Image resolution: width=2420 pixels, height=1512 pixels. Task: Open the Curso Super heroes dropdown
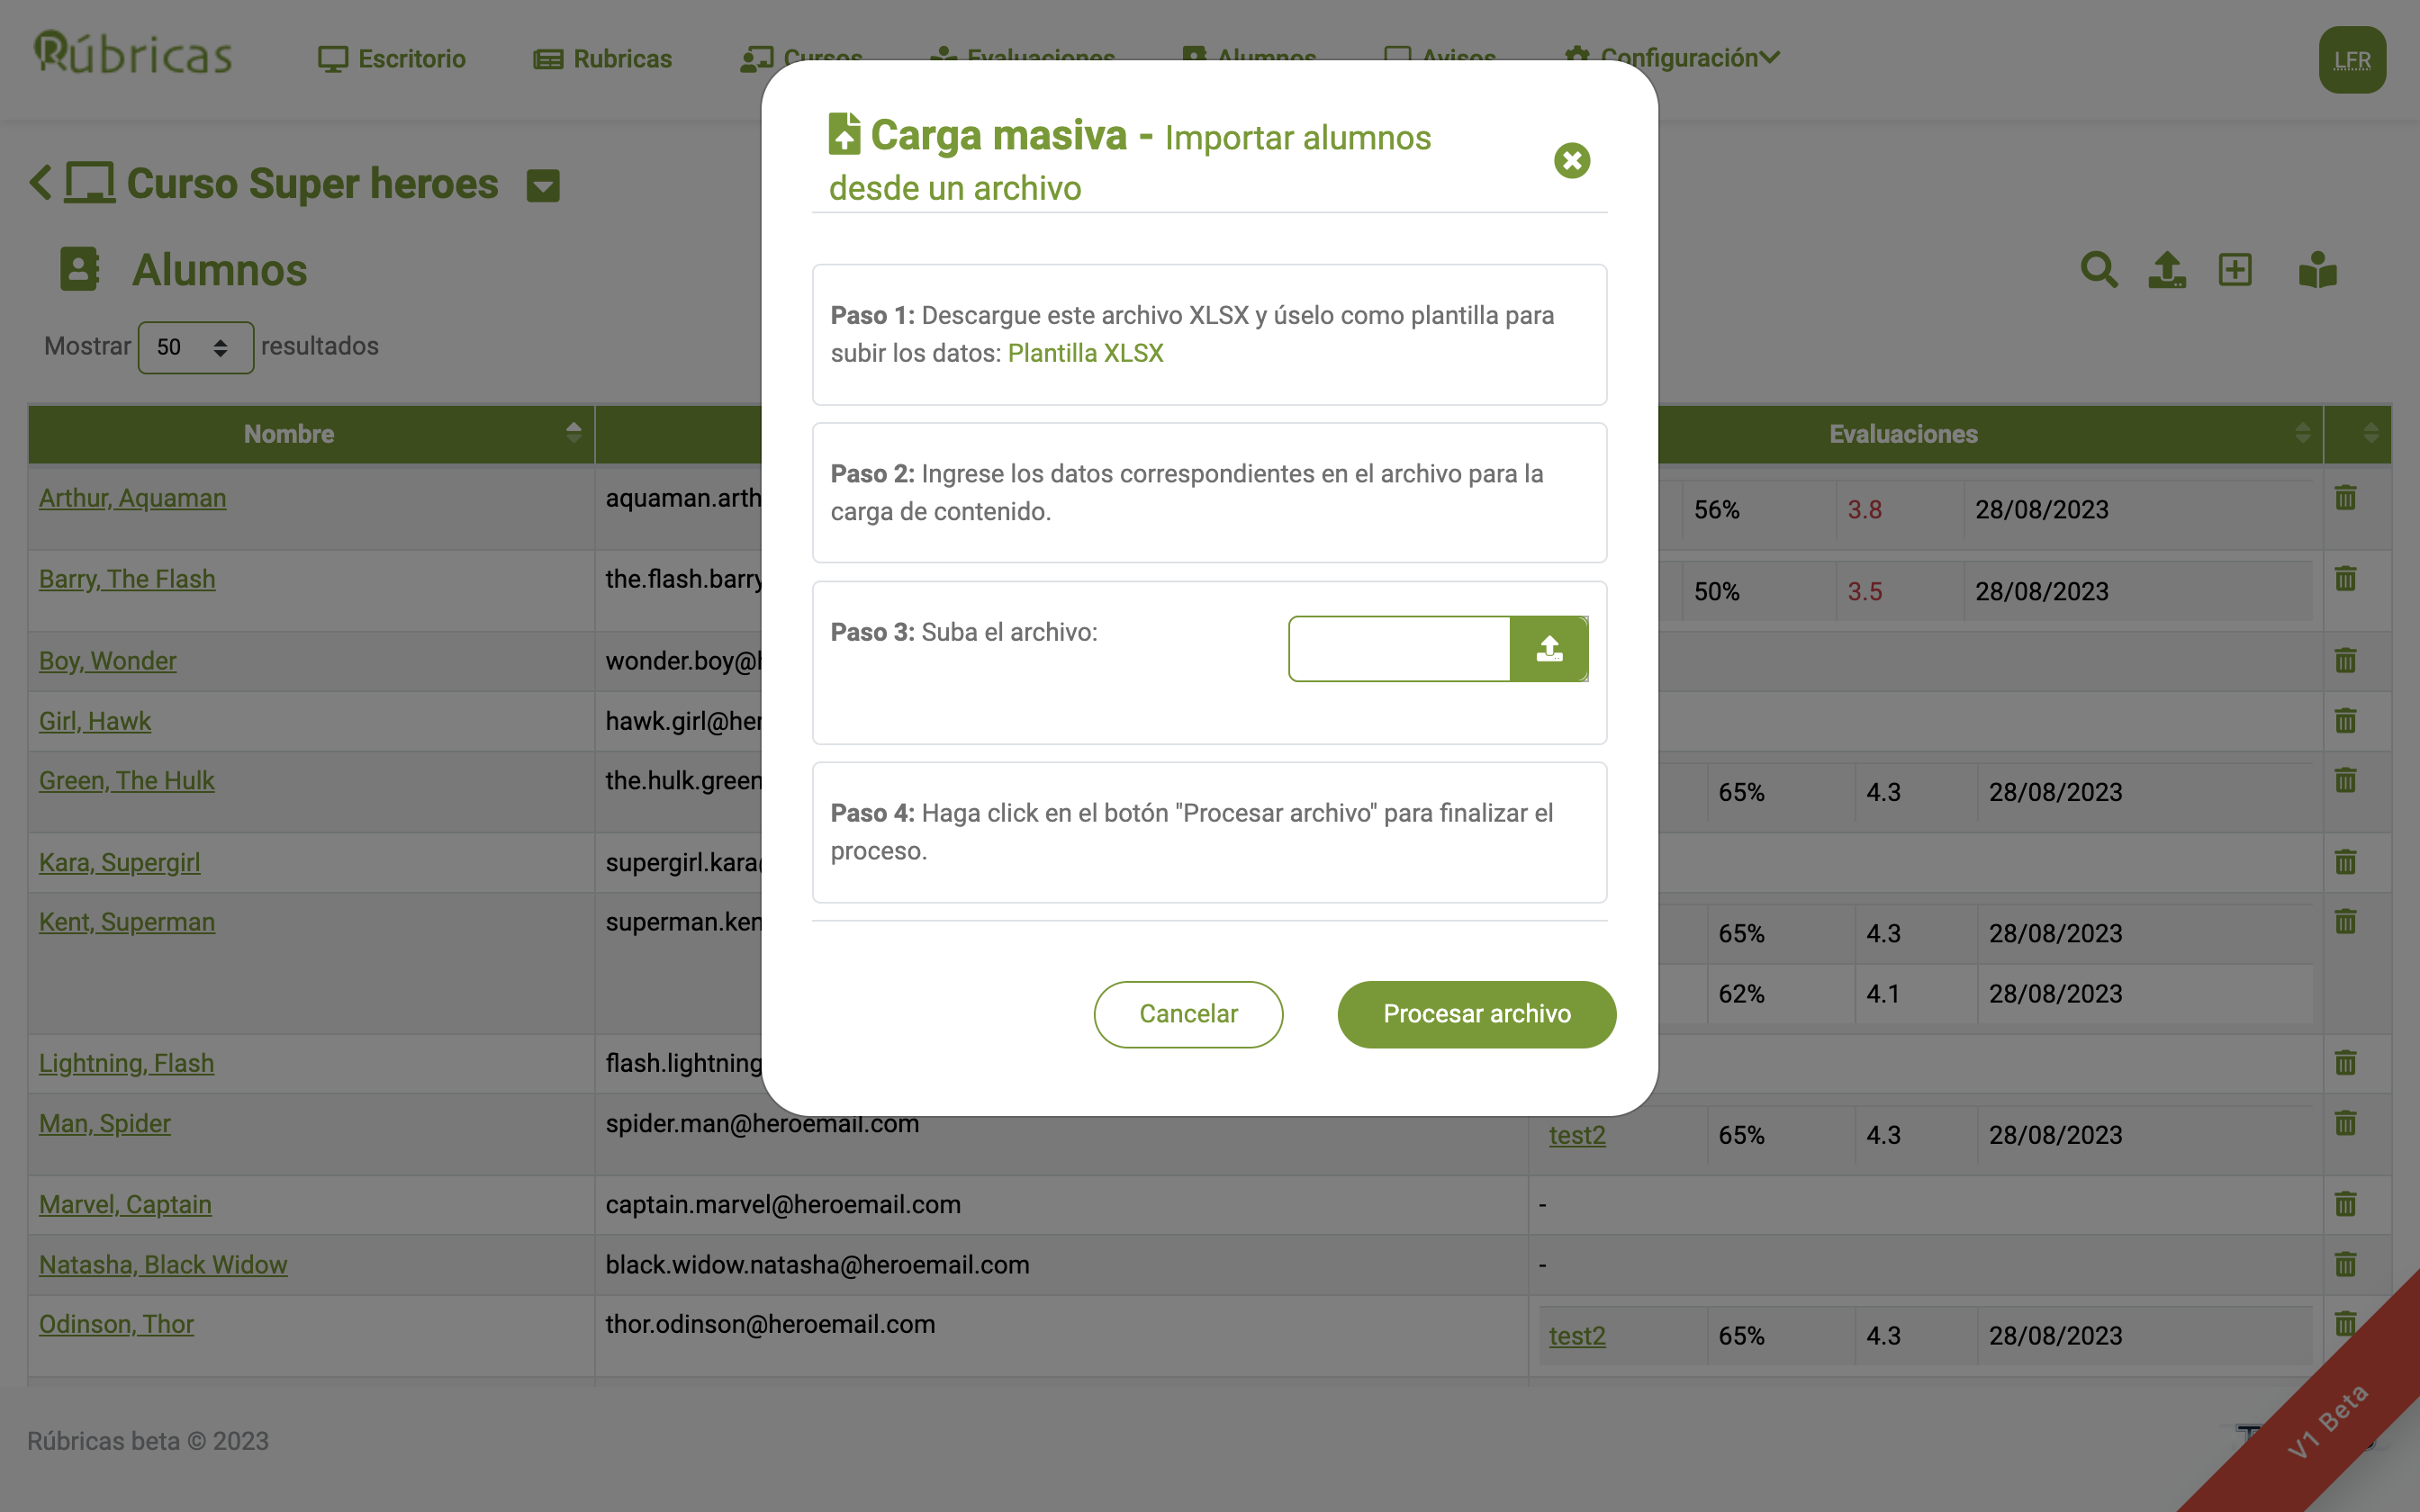click(543, 186)
